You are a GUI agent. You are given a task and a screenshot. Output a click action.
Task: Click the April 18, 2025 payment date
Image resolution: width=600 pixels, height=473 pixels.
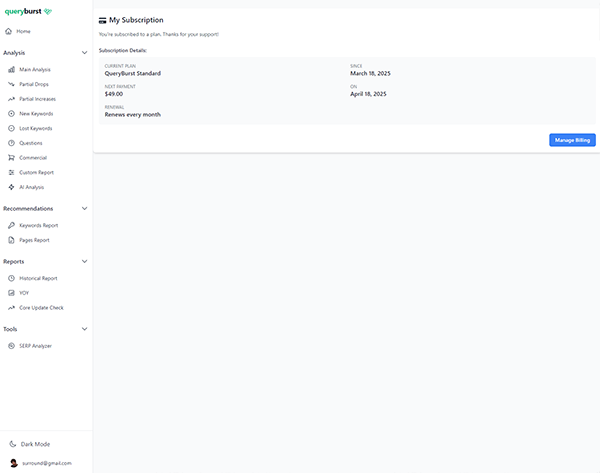point(368,94)
